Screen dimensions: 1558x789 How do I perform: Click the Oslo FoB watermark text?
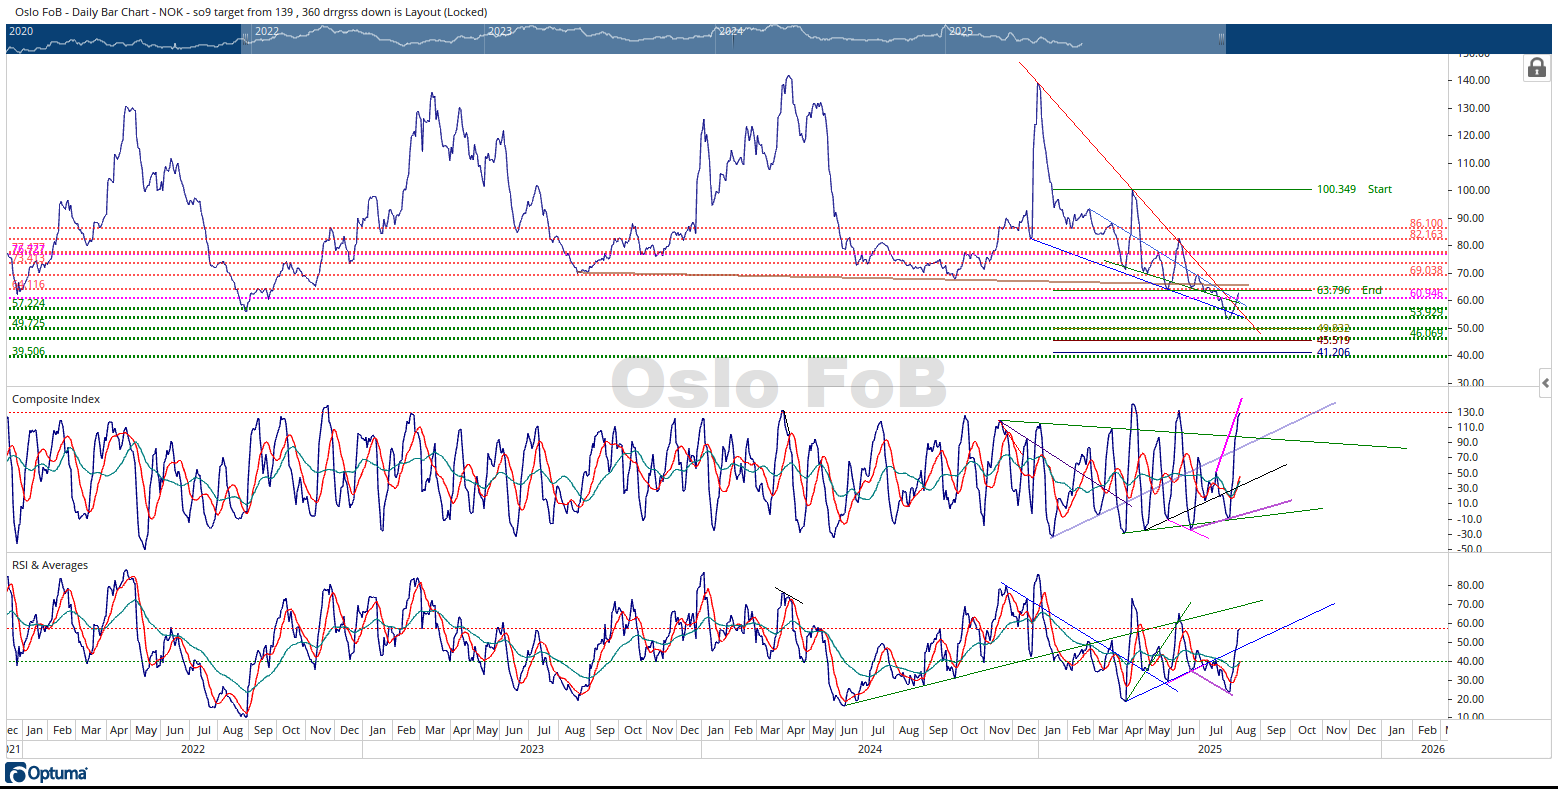coord(778,384)
